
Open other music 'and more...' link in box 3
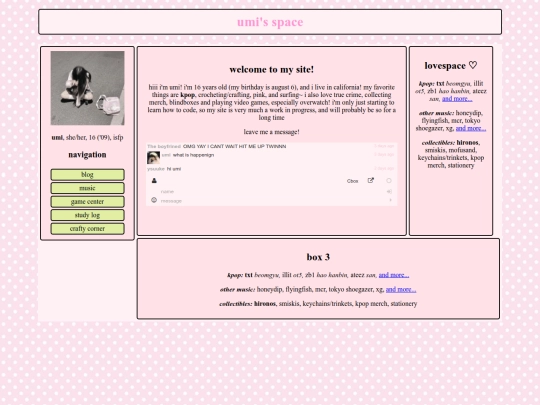[401, 289]
